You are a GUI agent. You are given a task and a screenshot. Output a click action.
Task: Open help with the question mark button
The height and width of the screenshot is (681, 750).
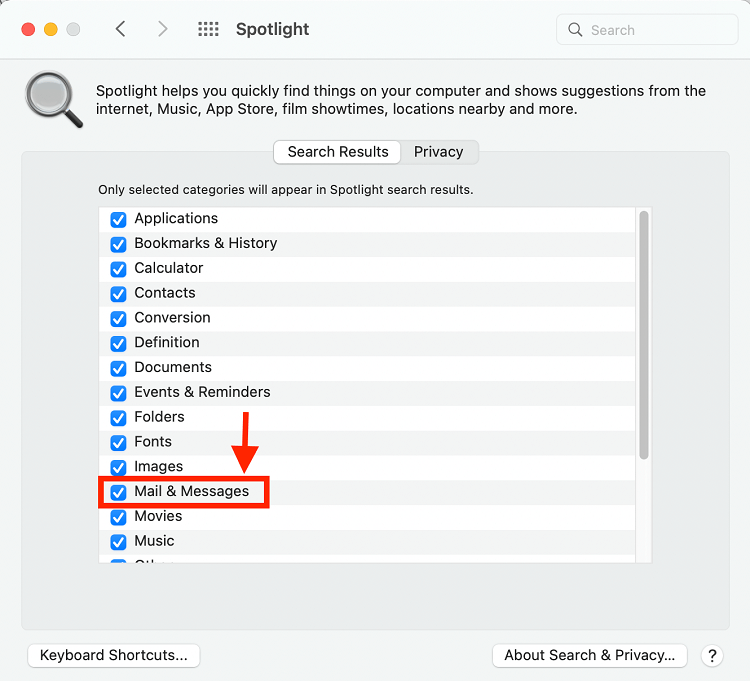[712, 656]
